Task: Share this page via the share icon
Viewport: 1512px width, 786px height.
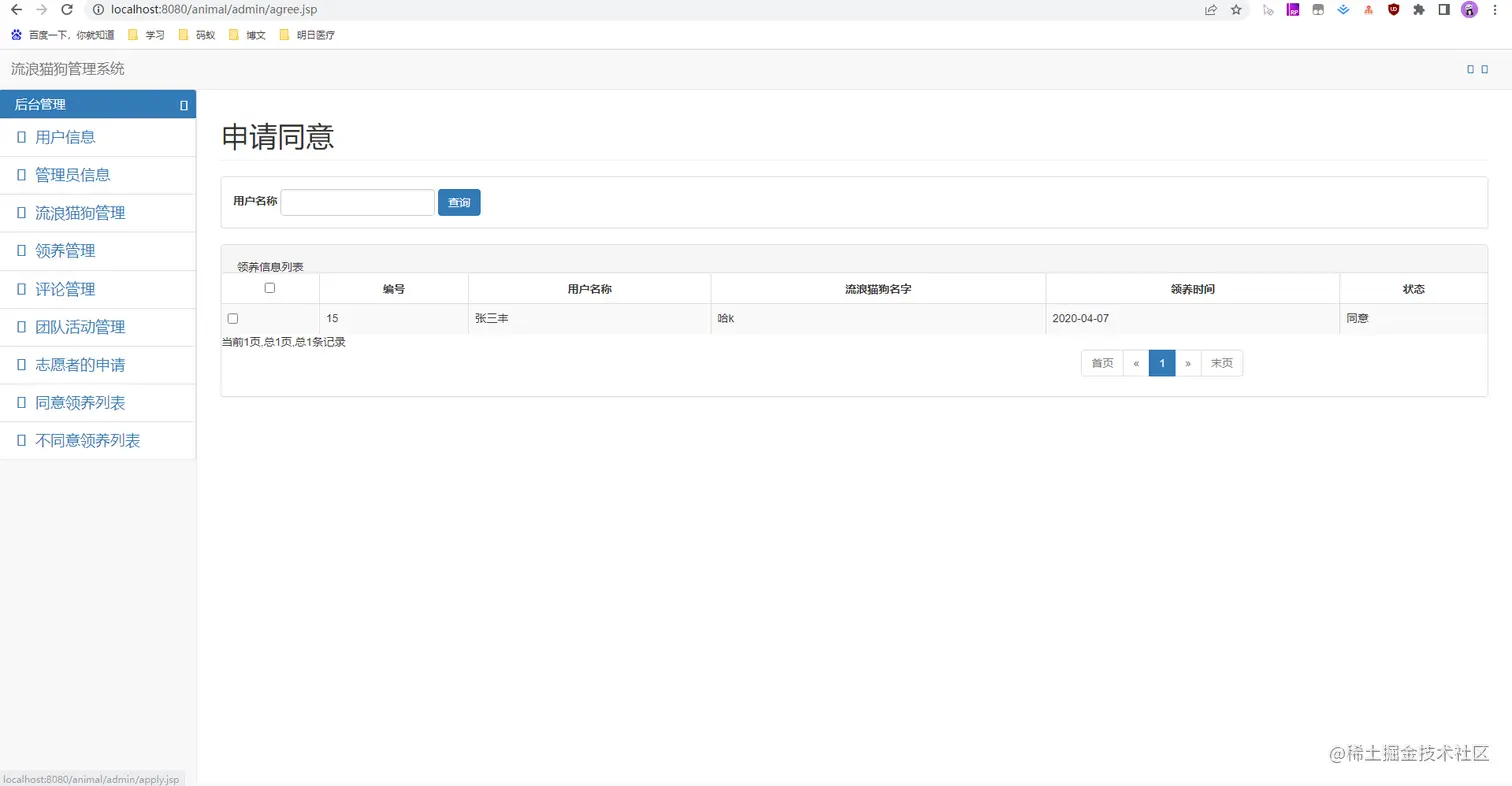Action: coord(1211,10)
